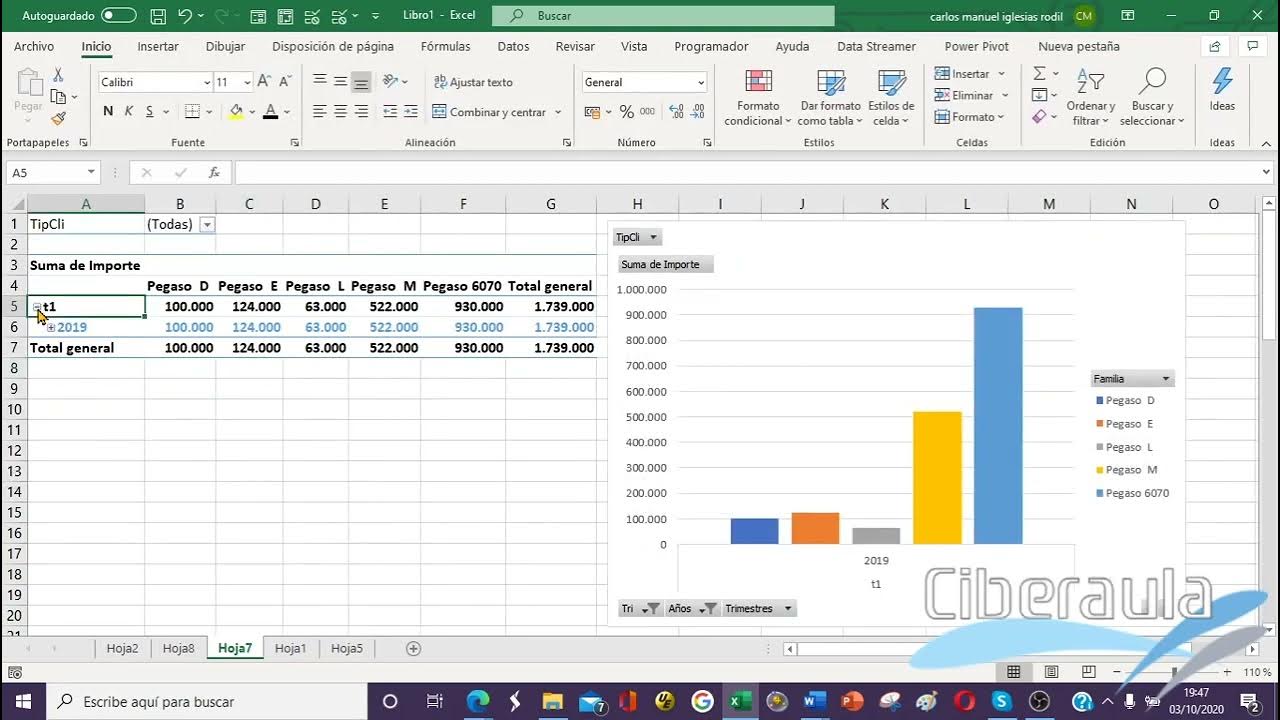Viewport: 1280px width, 720px height.
Task: Save the workbook with the disk icon
Action: tap(158, 16)
